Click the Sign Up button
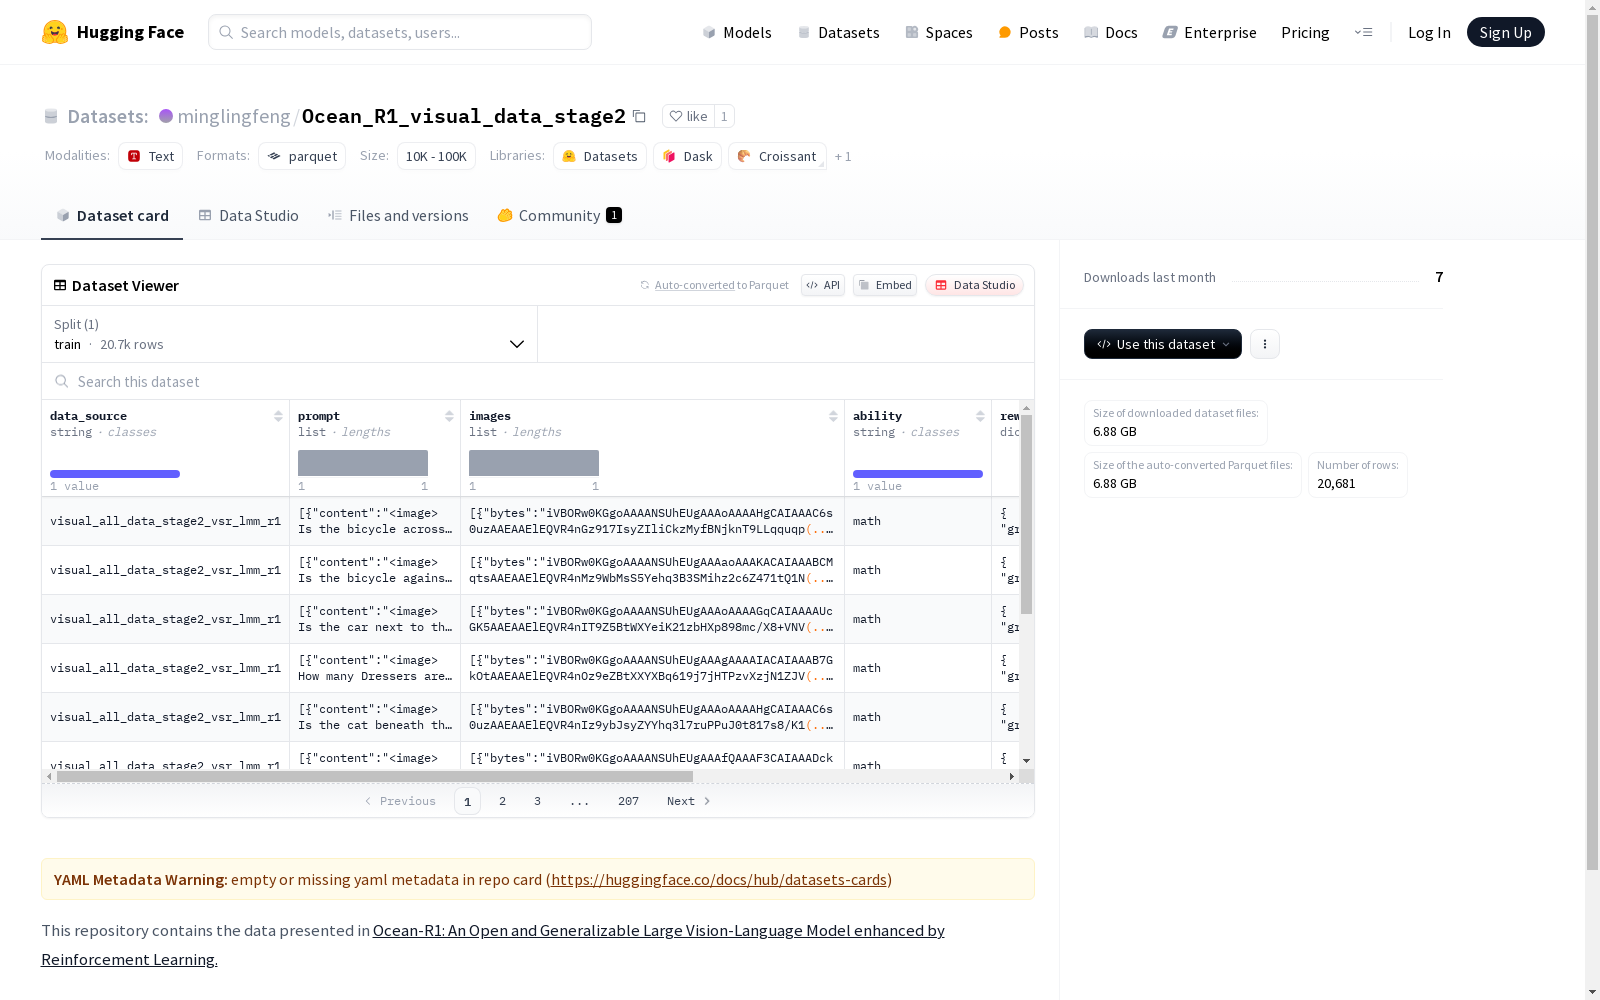This screenshot has width=1600, height=1000. click(x=1505, y=32)
